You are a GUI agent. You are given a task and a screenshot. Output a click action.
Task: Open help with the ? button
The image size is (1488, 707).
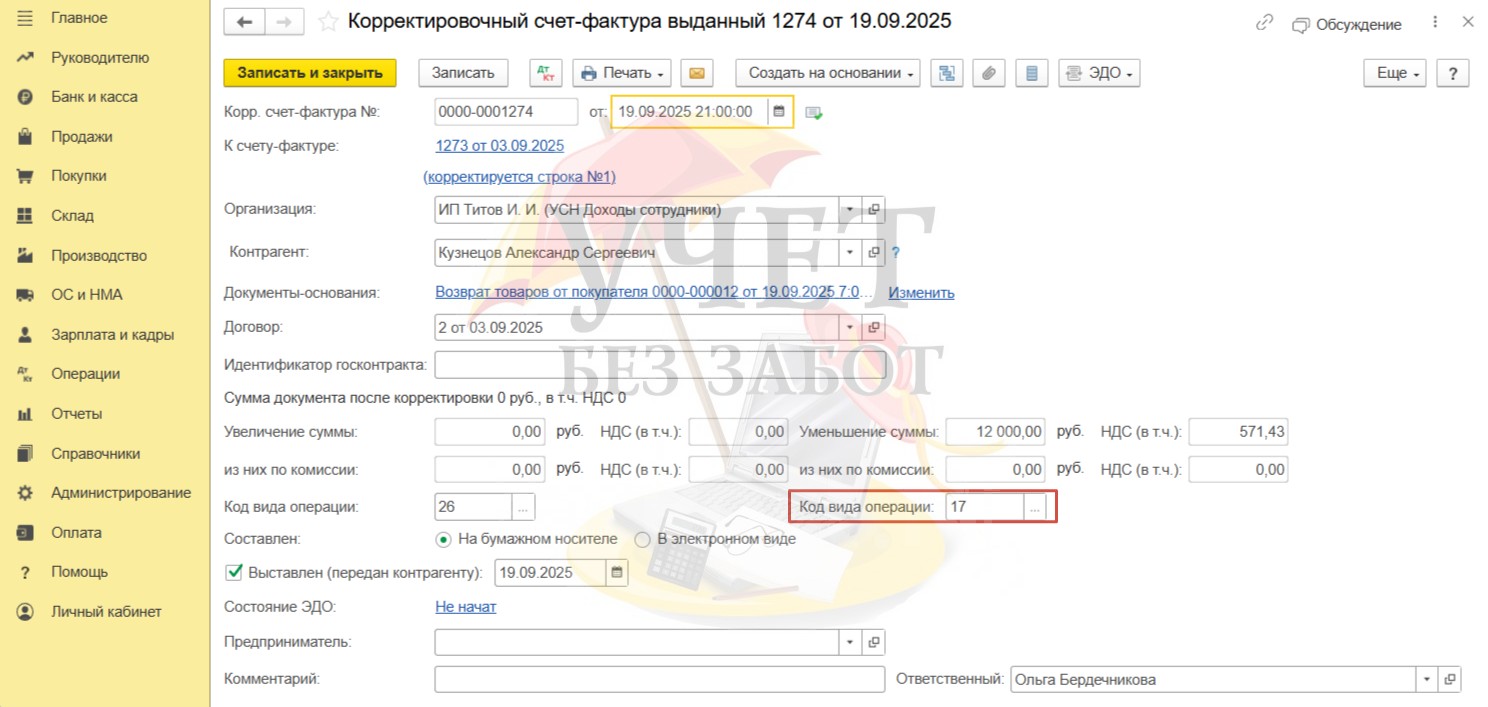point(1452,73)
